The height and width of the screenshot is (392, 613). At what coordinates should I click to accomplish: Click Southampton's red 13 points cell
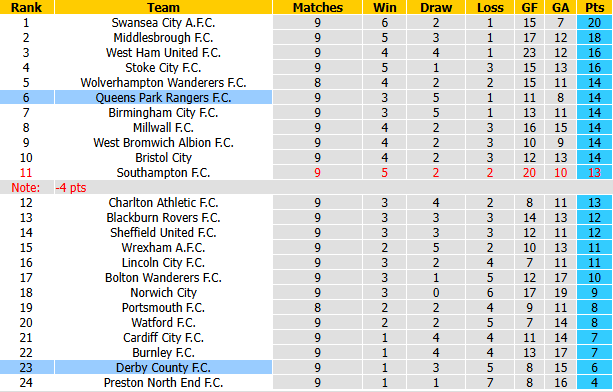(x=595, y=172)
